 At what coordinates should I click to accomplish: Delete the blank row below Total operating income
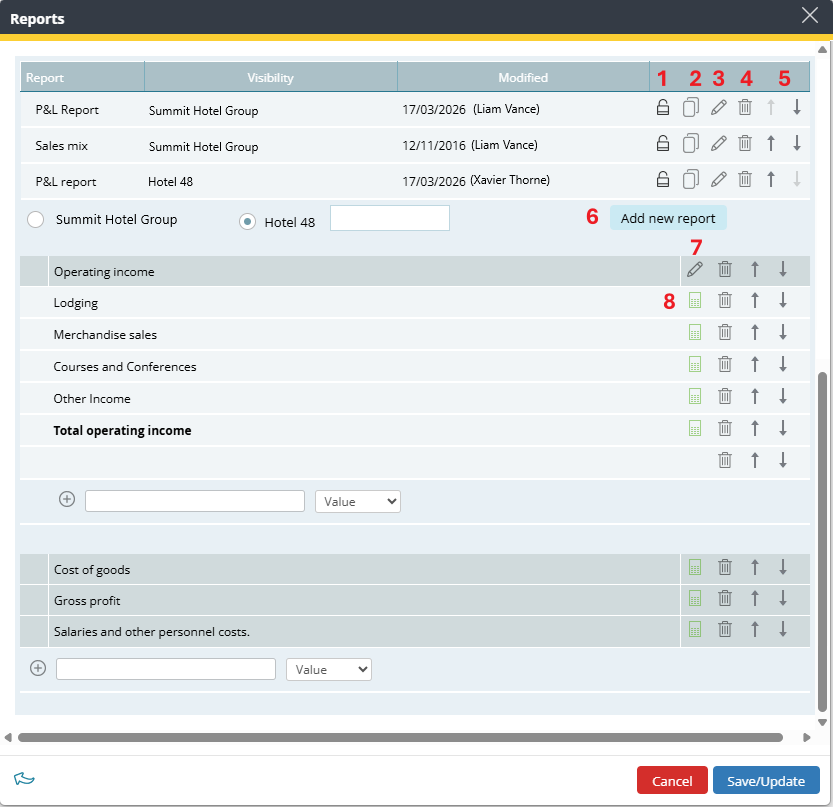click(725, 460)
